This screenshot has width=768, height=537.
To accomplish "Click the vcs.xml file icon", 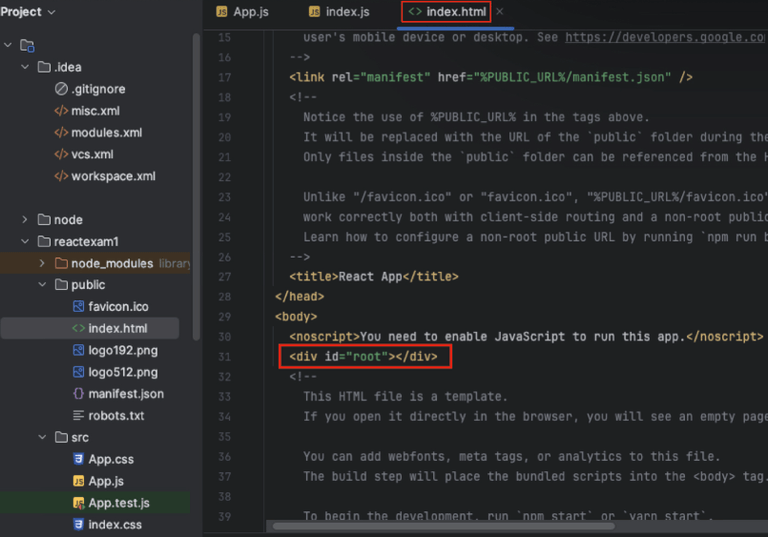I will (x=61, y=154).
